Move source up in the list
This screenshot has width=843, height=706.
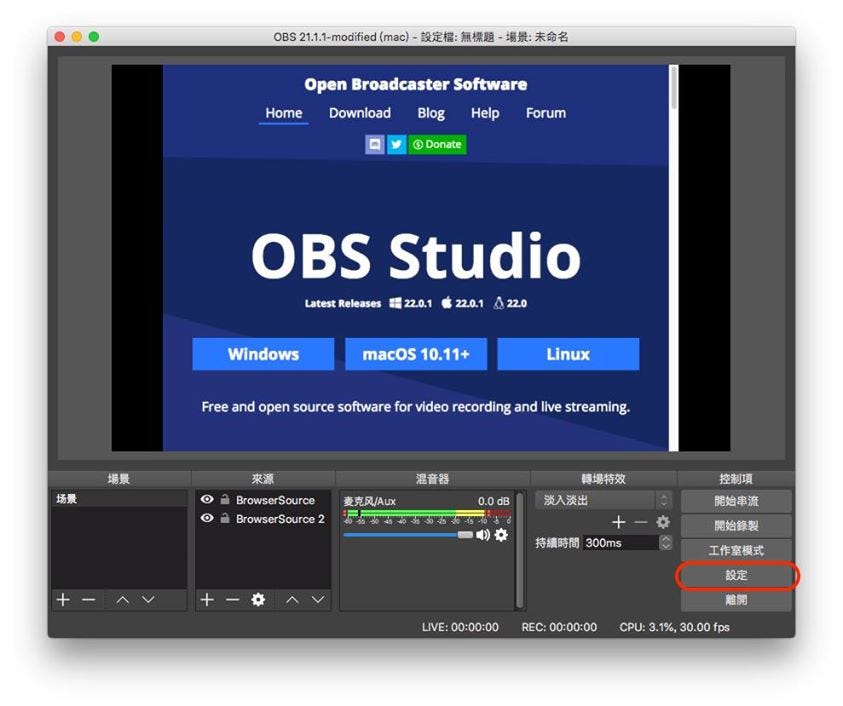pyautogui.click(x=292, y=600)
